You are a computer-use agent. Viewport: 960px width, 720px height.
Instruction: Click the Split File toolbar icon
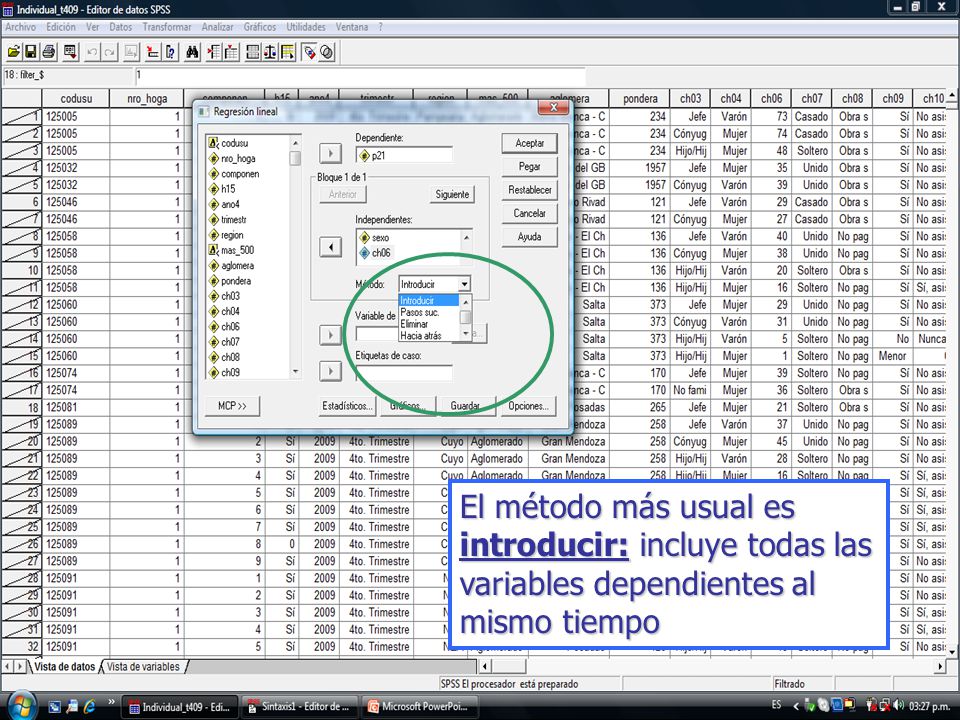click(x=252, y=52)
